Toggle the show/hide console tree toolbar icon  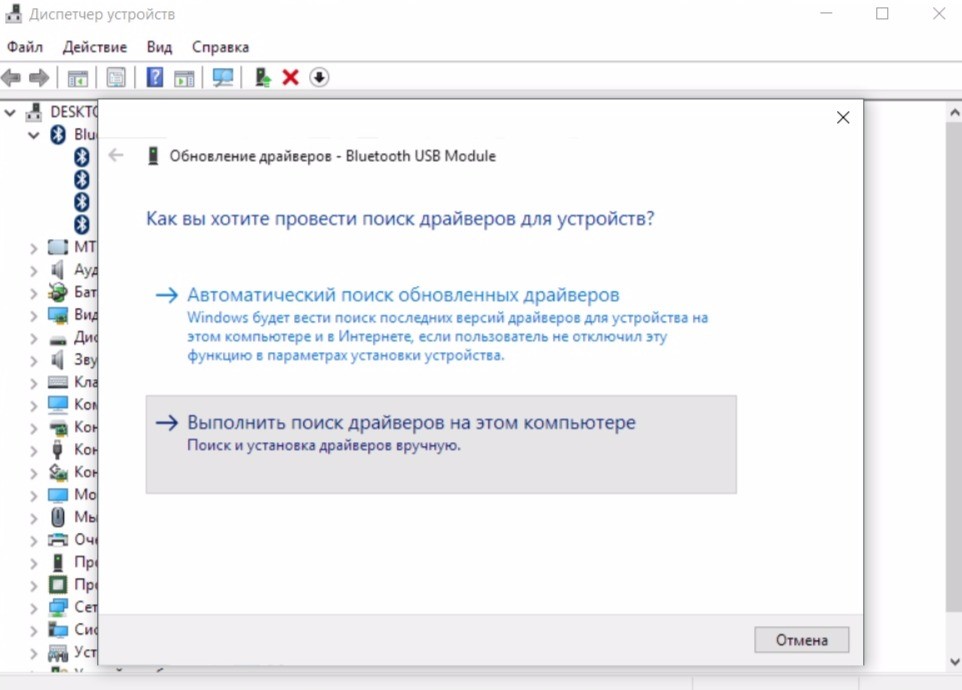tap(77, 78)
